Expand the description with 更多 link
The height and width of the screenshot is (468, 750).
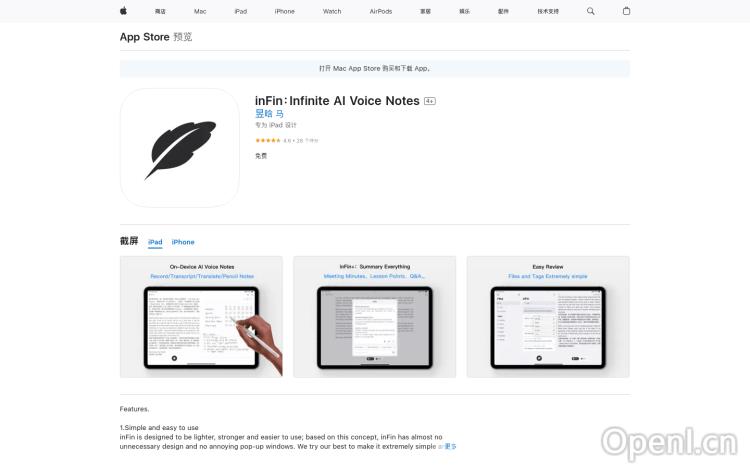pyautogui.click(x=450, y=446)
